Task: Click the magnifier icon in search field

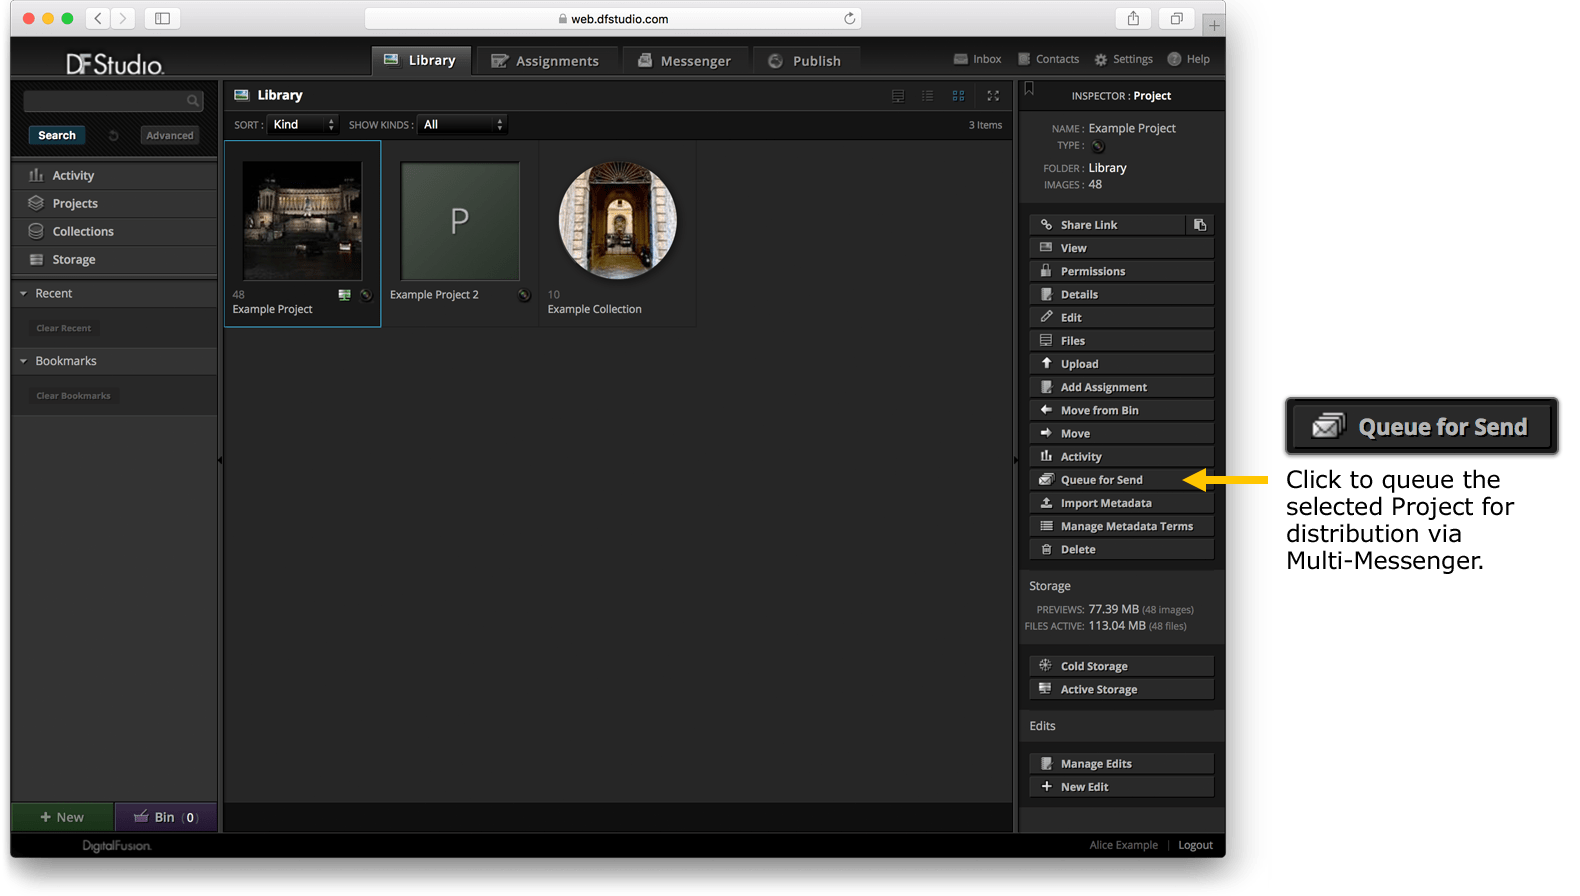Action: coord(193,101)
